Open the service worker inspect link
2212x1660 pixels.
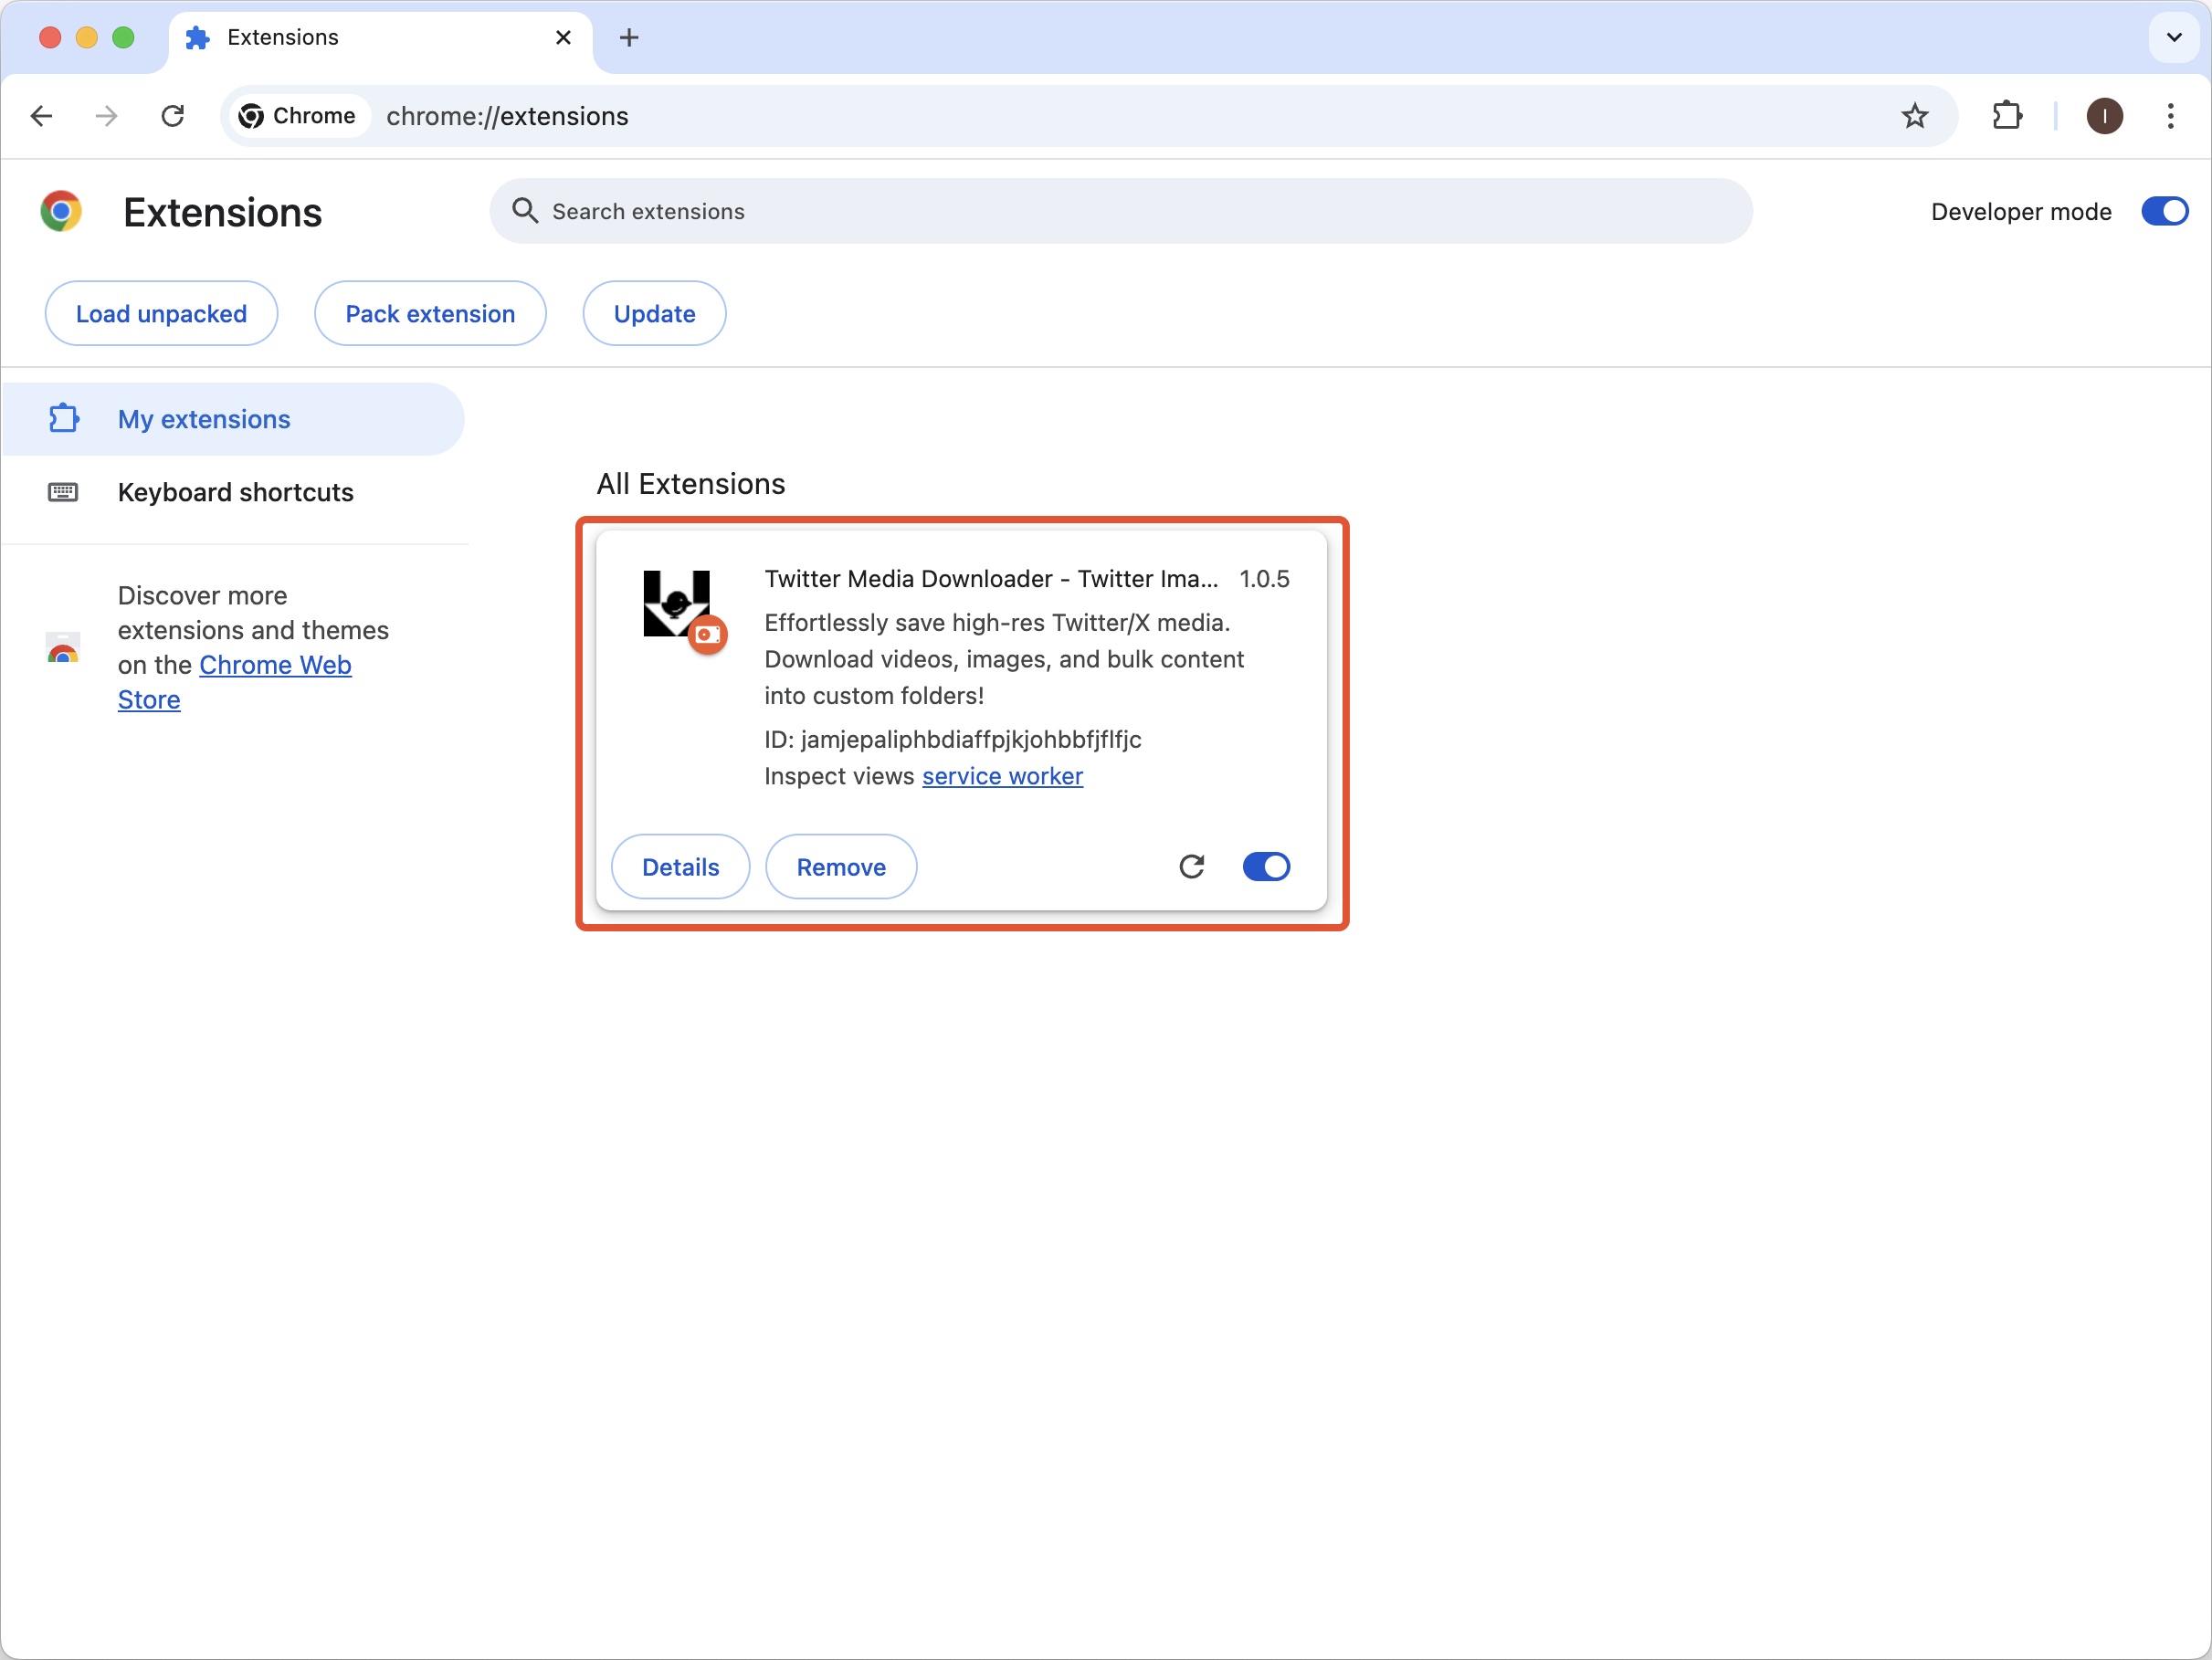click(1002, 776)
